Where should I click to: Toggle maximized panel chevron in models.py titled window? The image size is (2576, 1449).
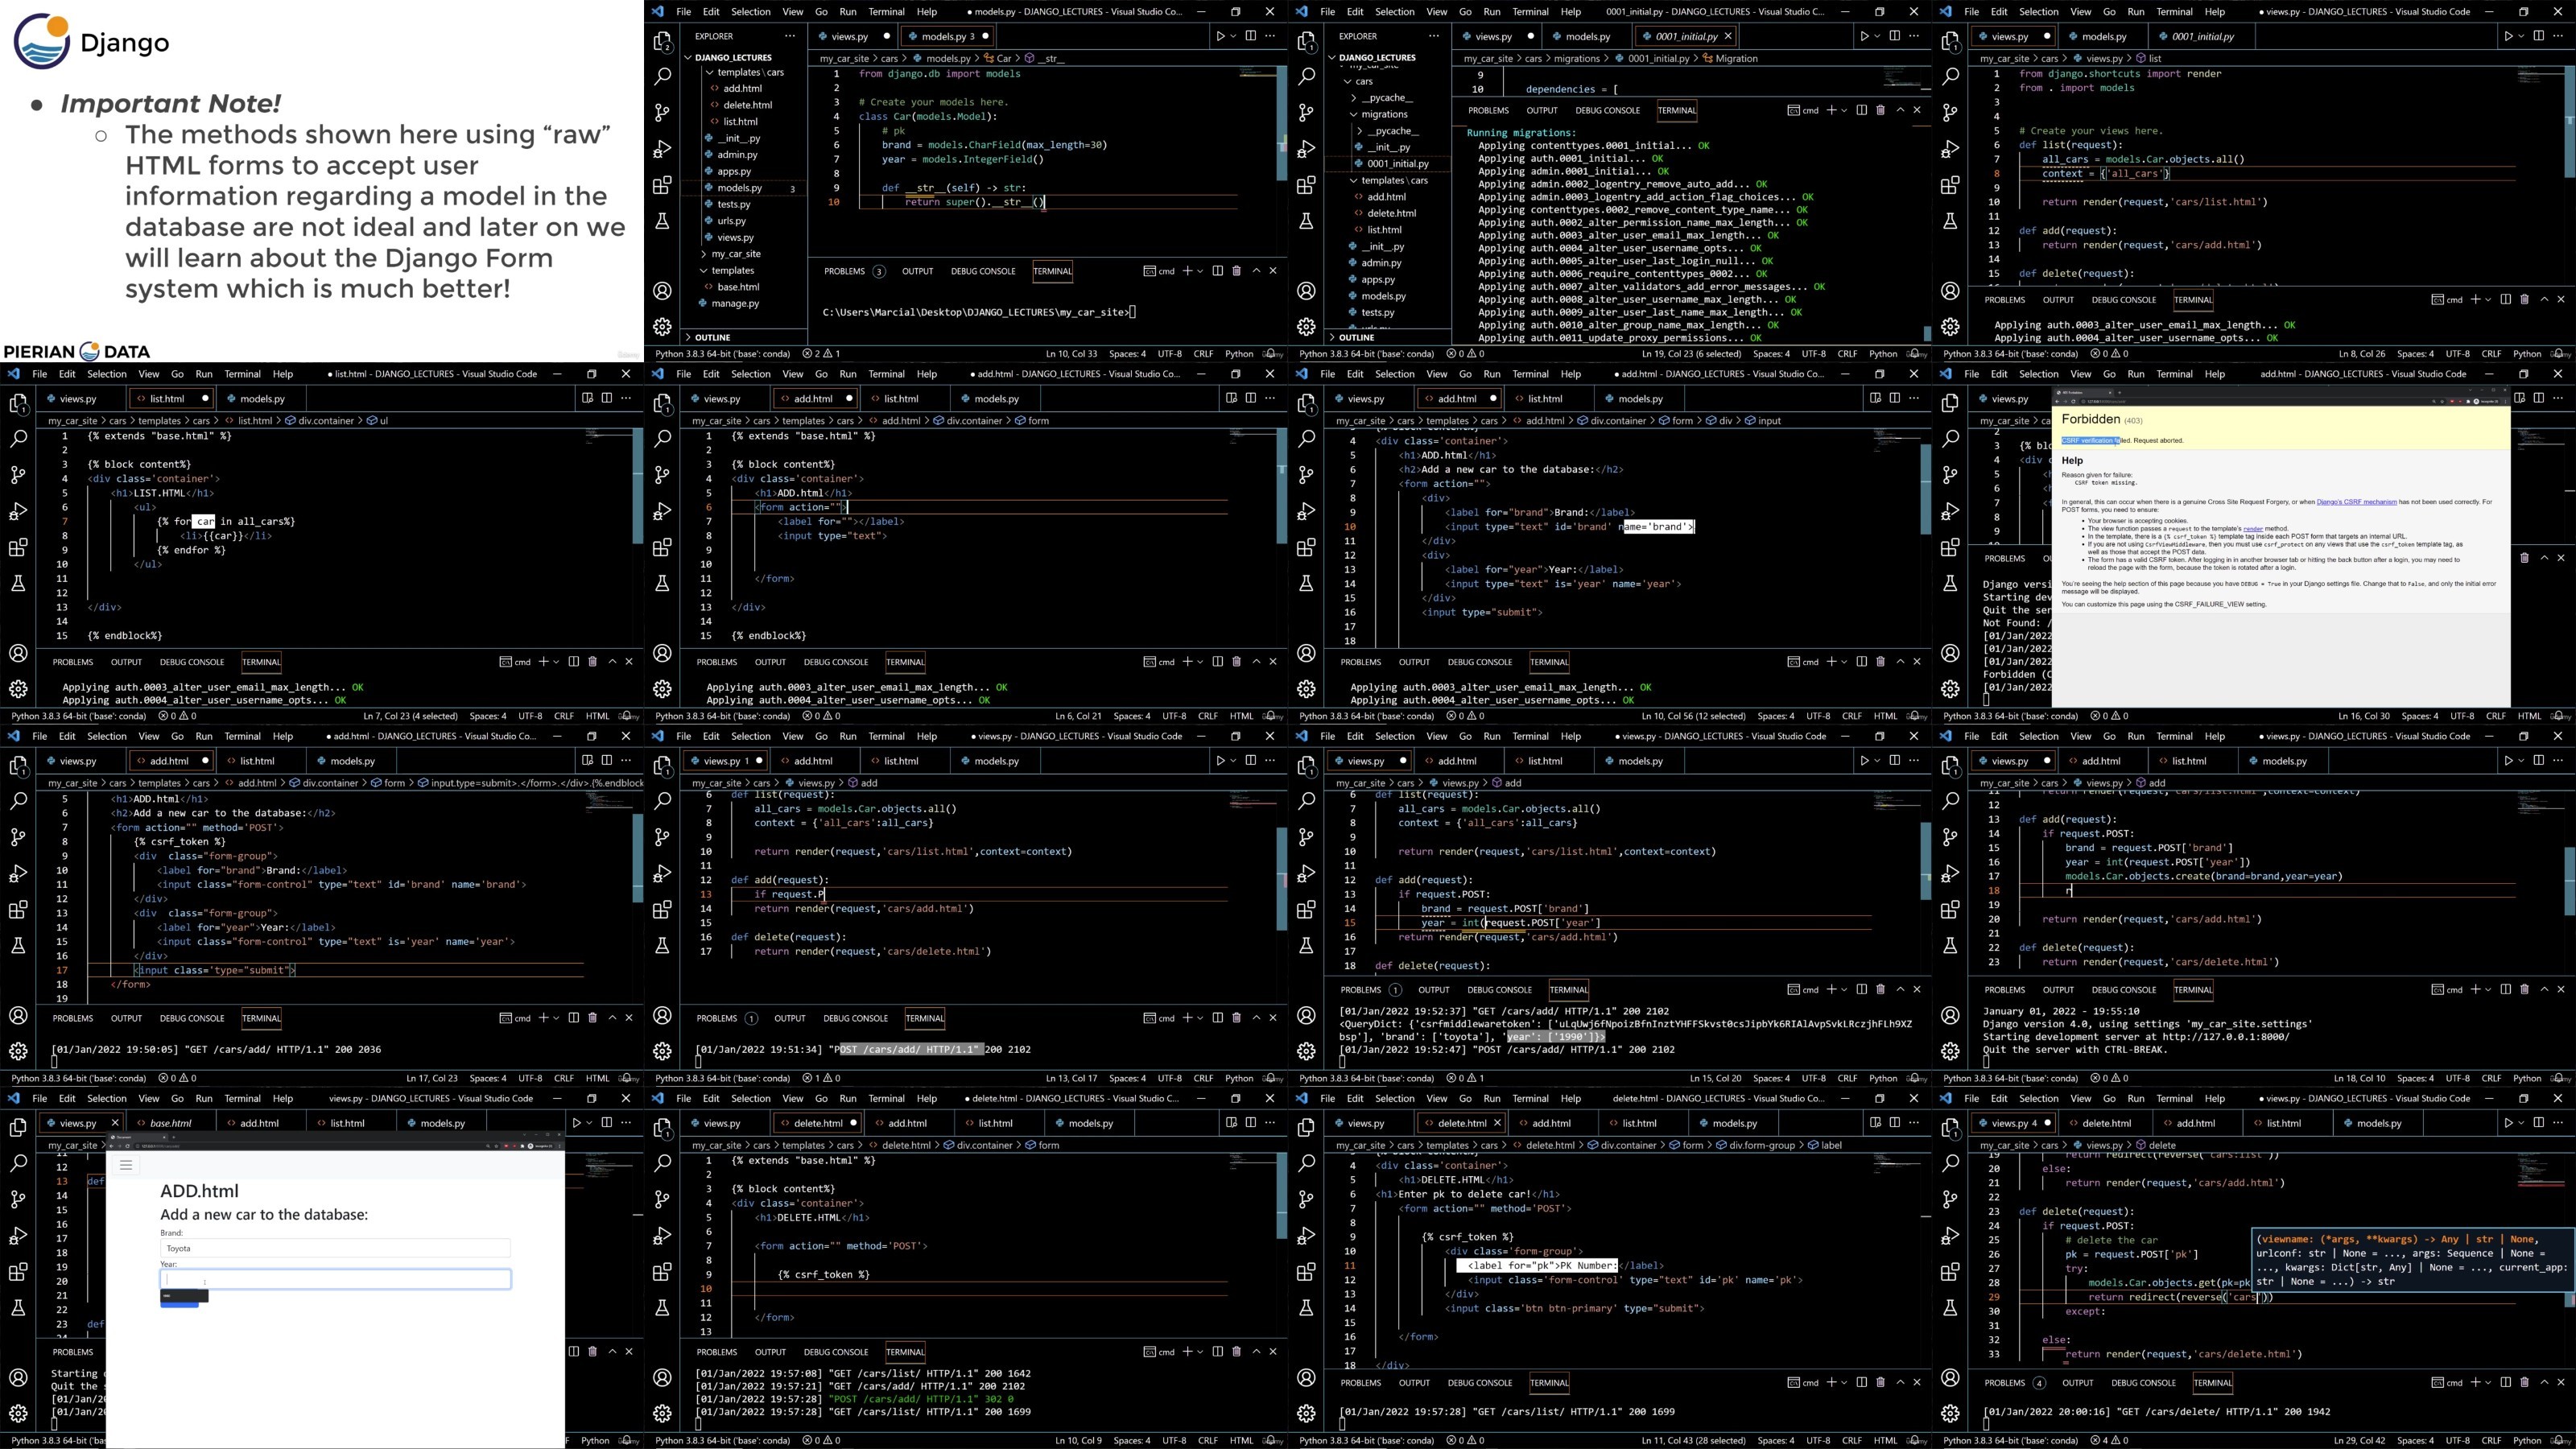pyautogui.click(x=1257, y=271)
